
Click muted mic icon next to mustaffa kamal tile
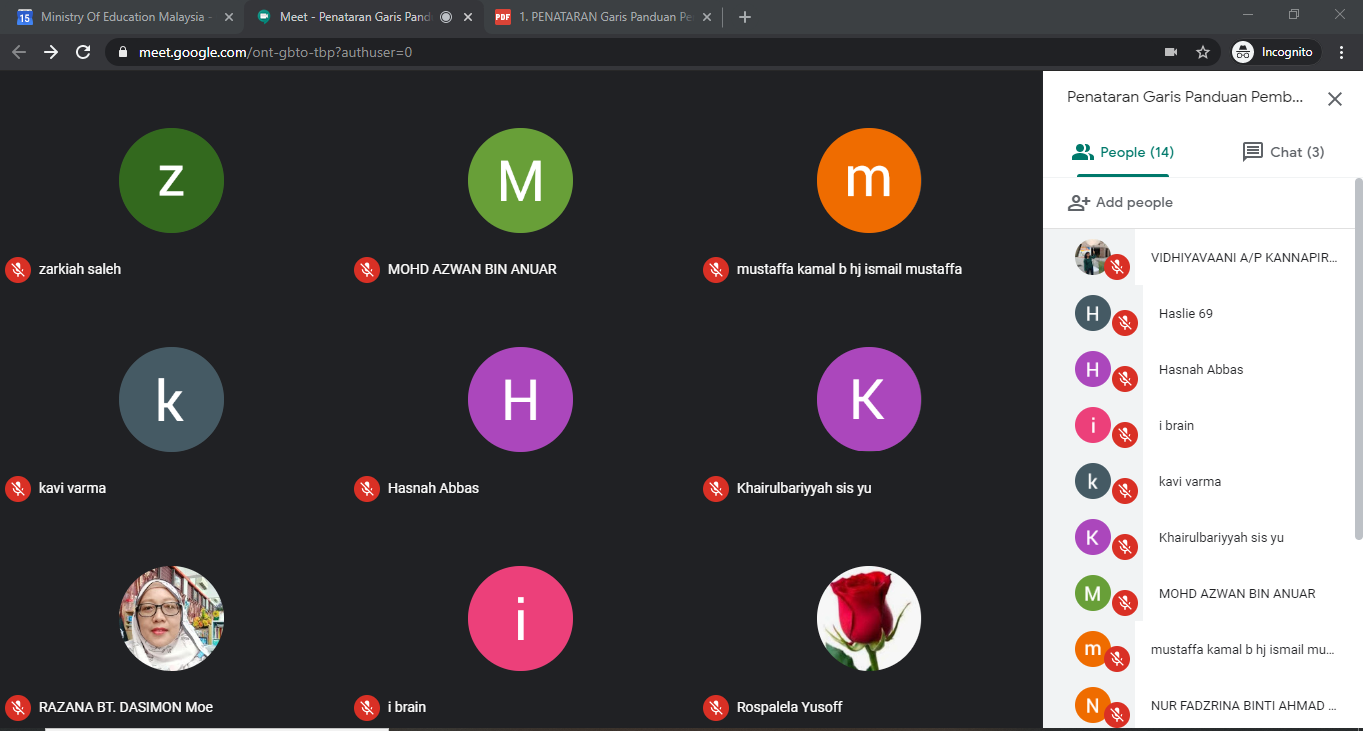[x=715, y=269]
